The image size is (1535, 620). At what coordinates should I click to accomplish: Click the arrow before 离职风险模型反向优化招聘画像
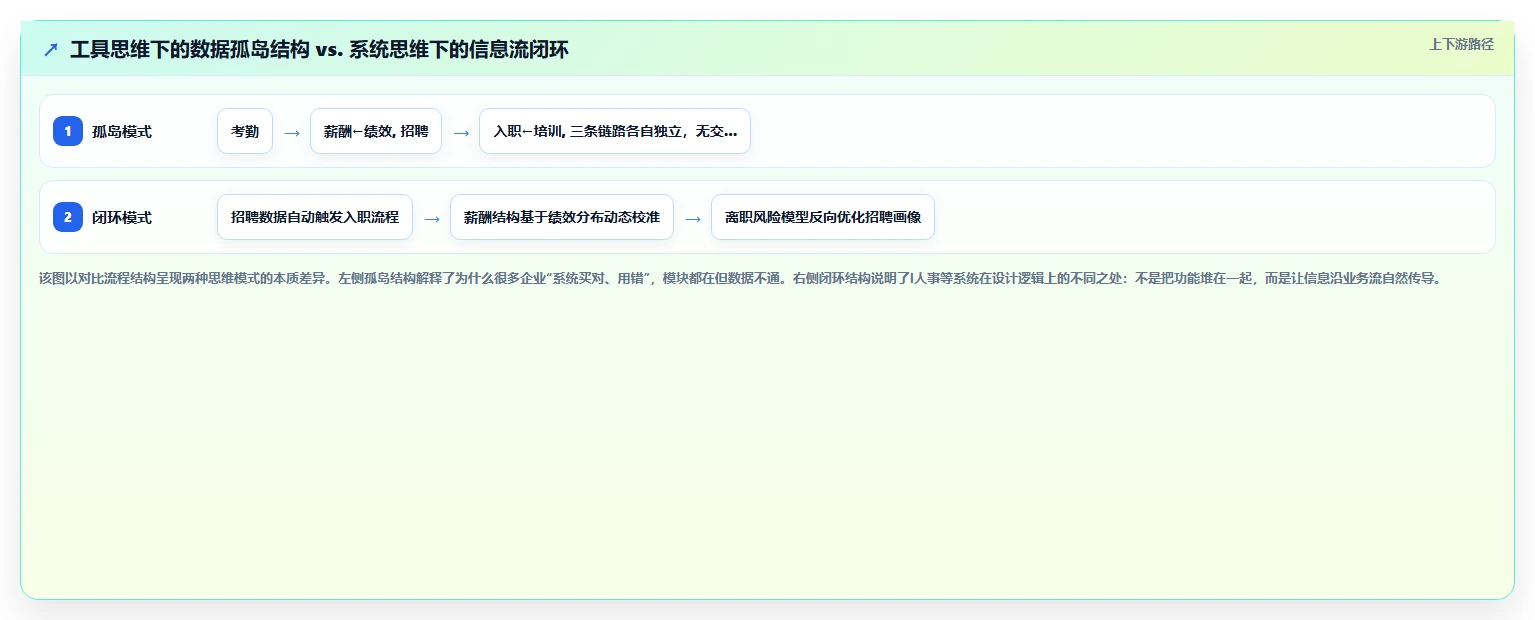(x=693, y=218)
